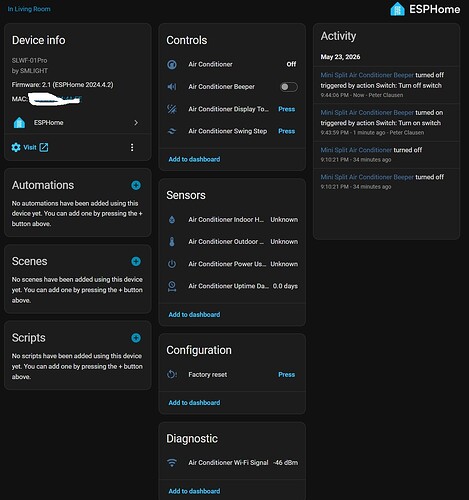Add a new automation with the plus button
Viewport: 469px width, 500px height.
(136, 185)
